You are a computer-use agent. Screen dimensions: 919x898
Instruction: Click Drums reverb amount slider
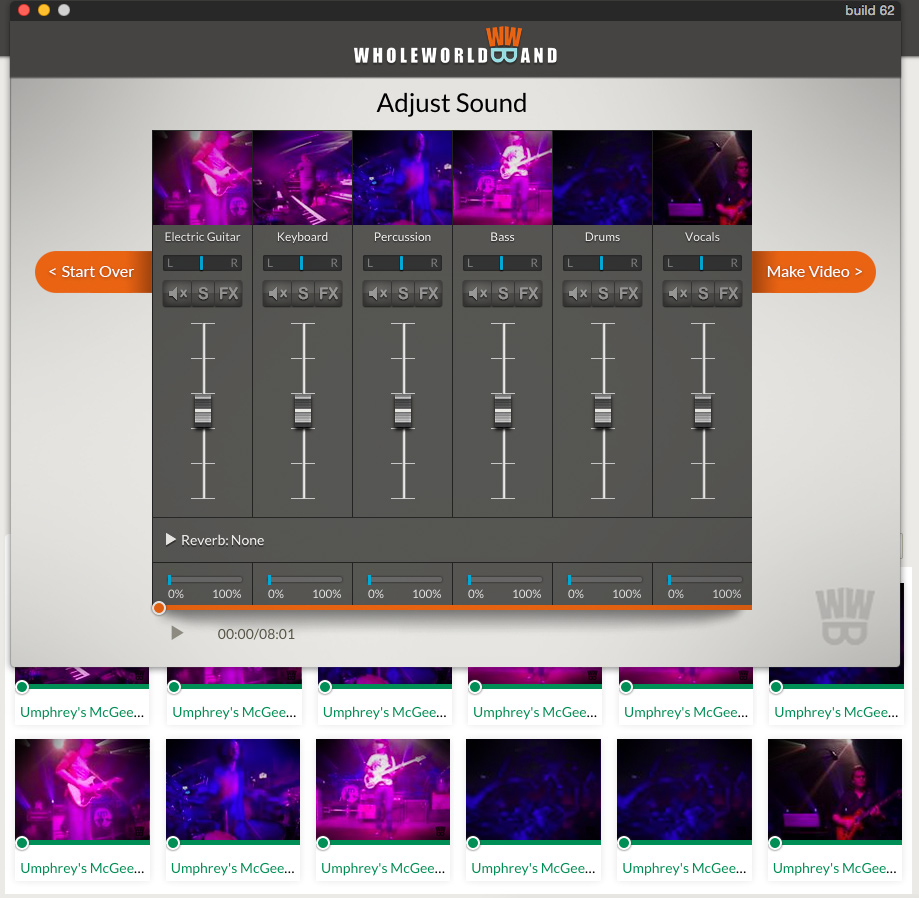pos(605,580)
